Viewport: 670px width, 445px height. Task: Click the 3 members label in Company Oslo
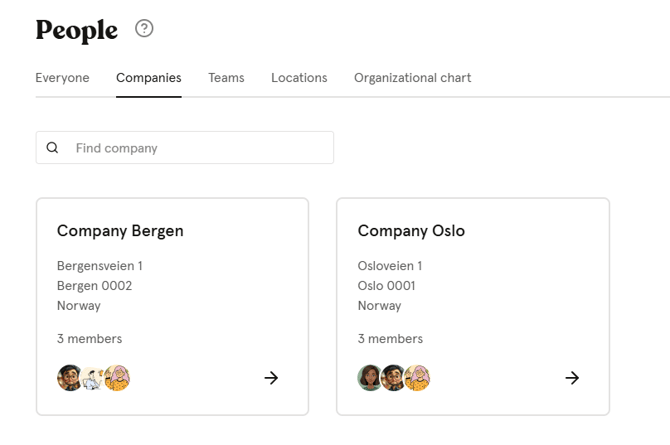pyautogui.click(x=390, y=339)
